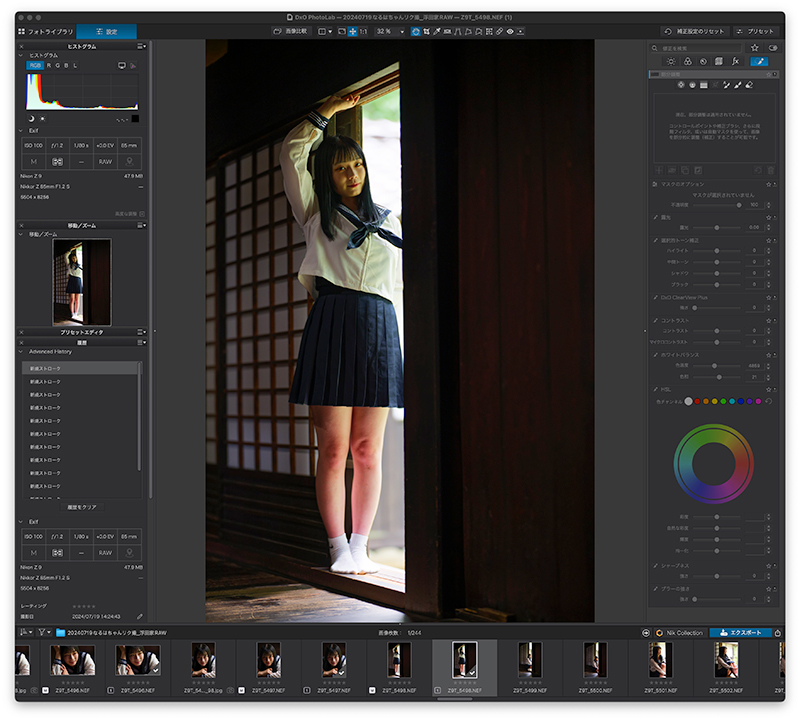Open the fx effects tab
This screenshot has width=800, height=720.
735,62
